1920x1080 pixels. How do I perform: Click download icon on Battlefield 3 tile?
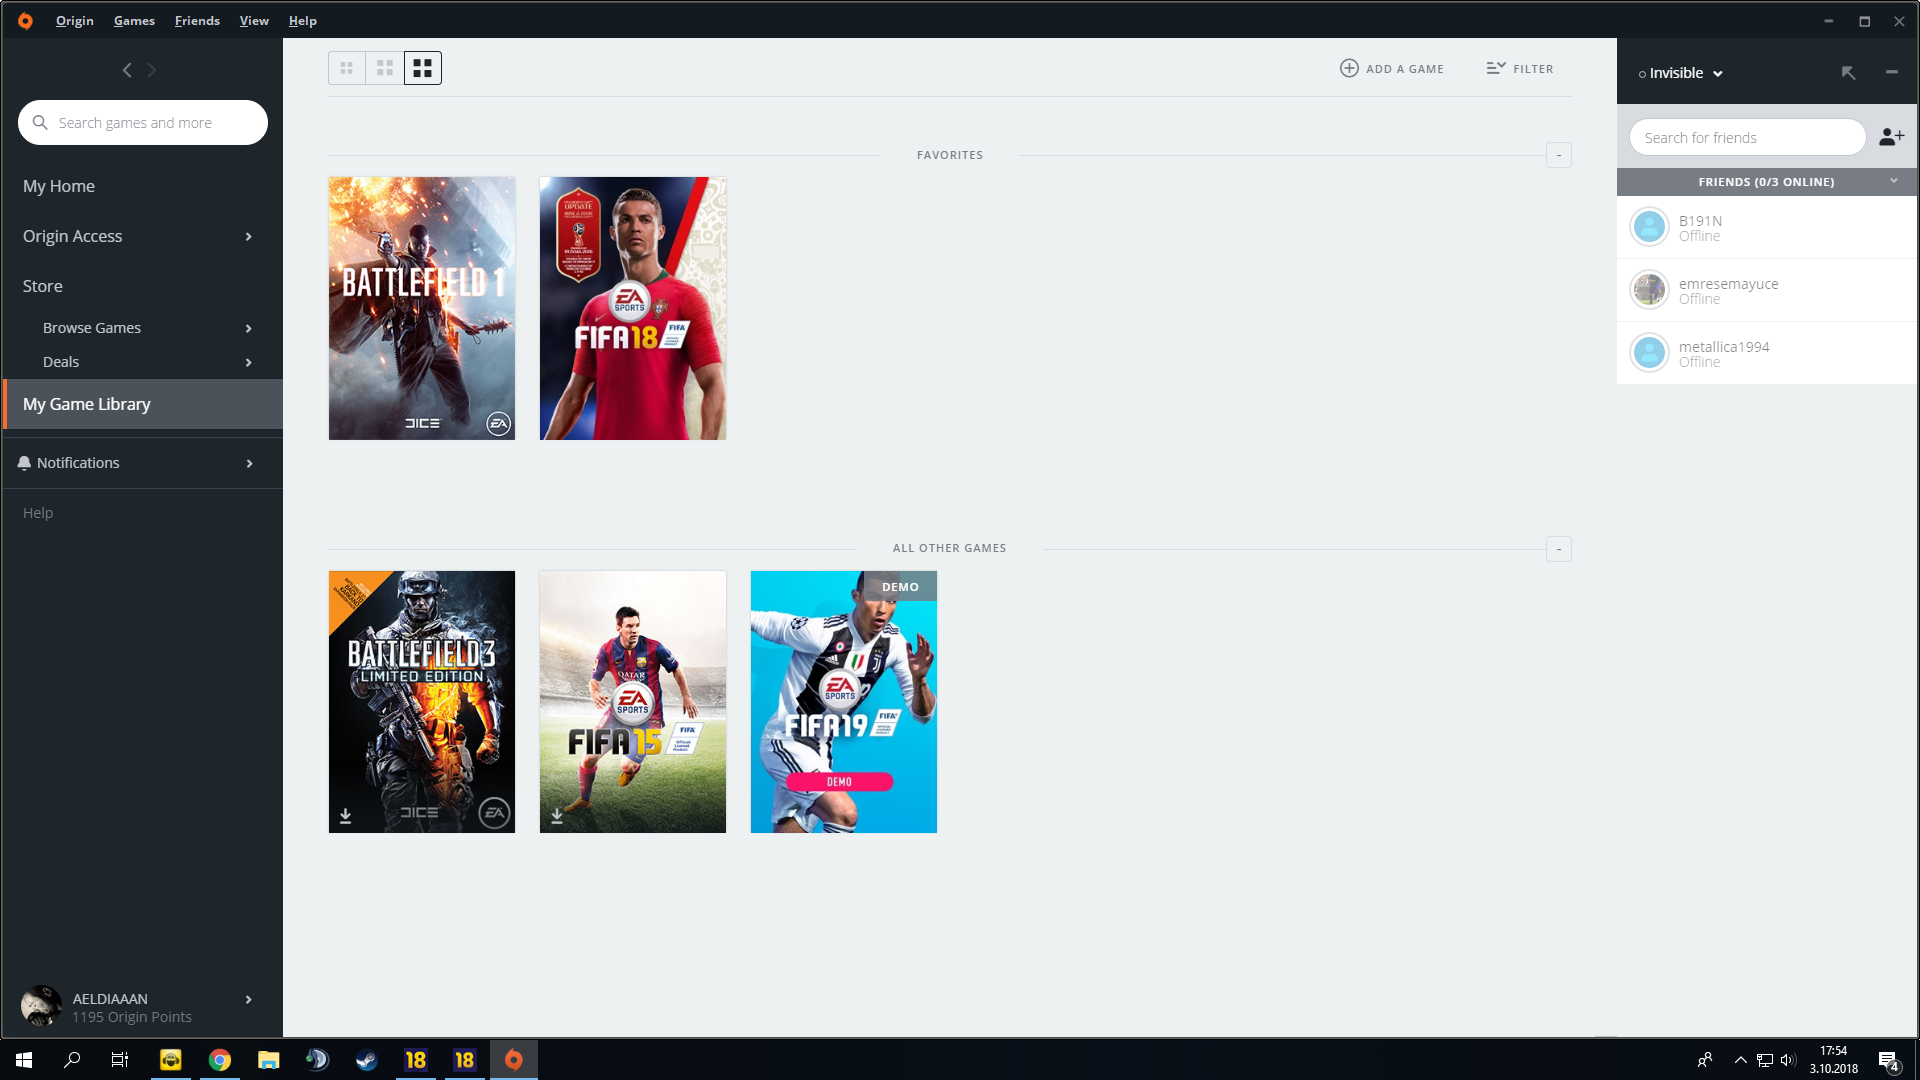[346, 816]
